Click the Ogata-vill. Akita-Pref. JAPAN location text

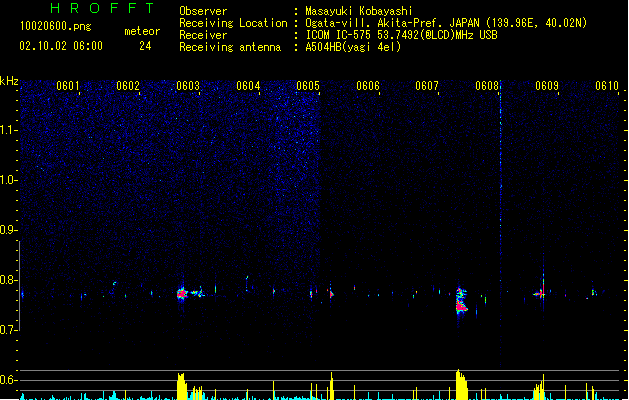click(446, 23)
